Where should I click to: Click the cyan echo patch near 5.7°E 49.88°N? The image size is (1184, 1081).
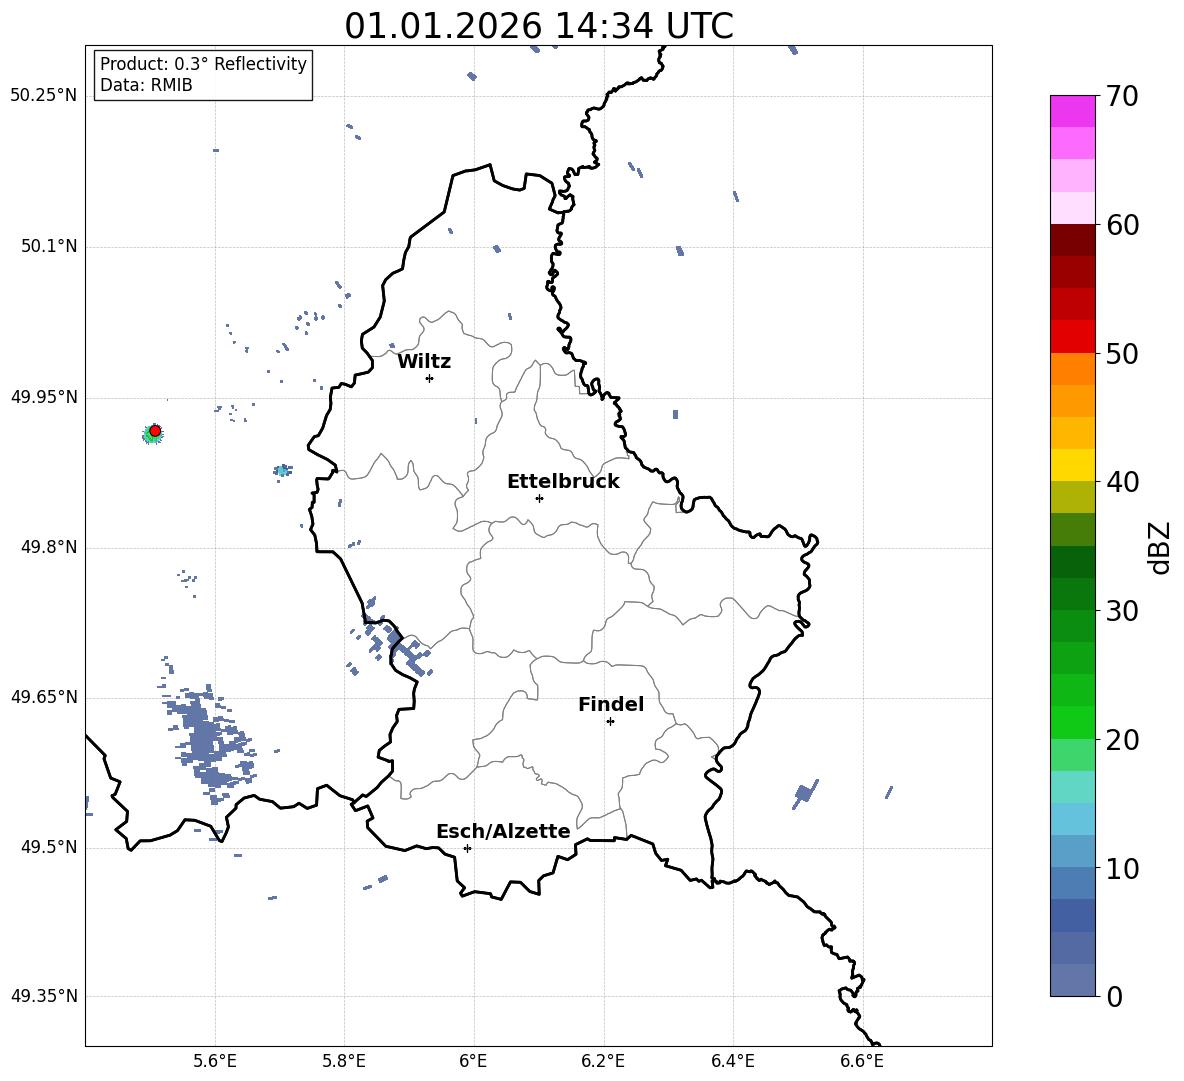[x=282, y=471]
